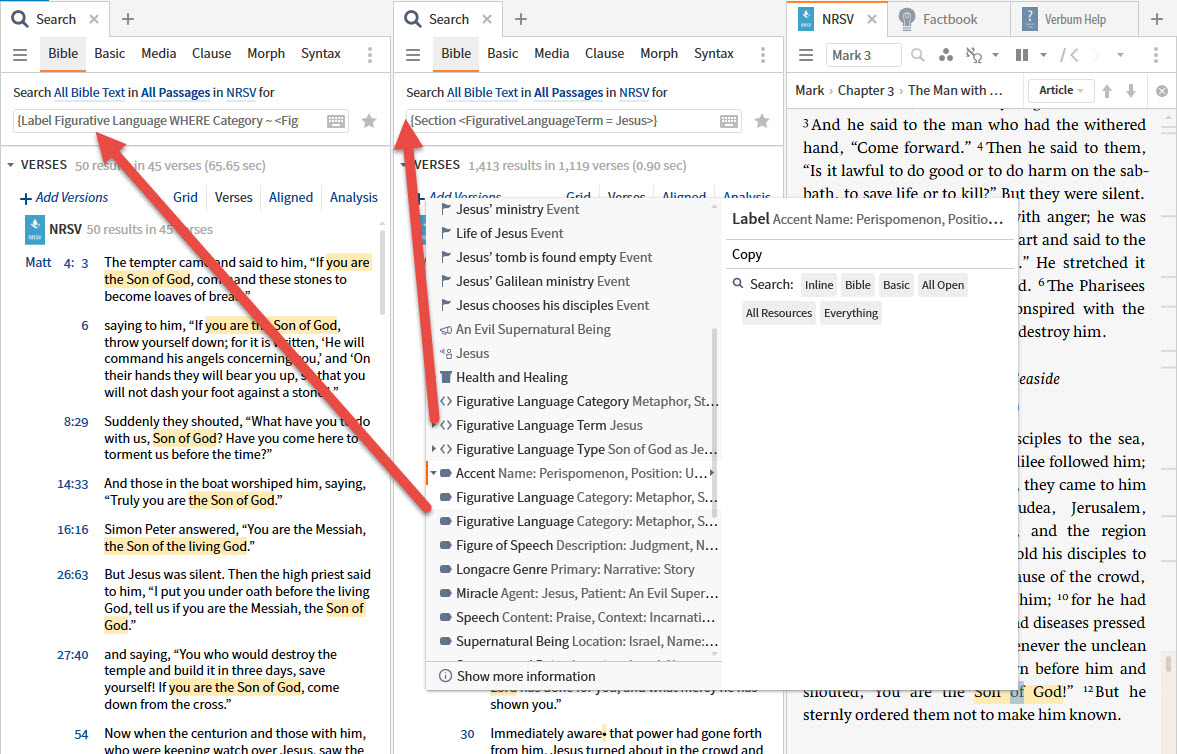The width and height of the screenshot is (1177, 754).
Task: Open the NRSV panel kebab menu
Action: (1155, 55)
